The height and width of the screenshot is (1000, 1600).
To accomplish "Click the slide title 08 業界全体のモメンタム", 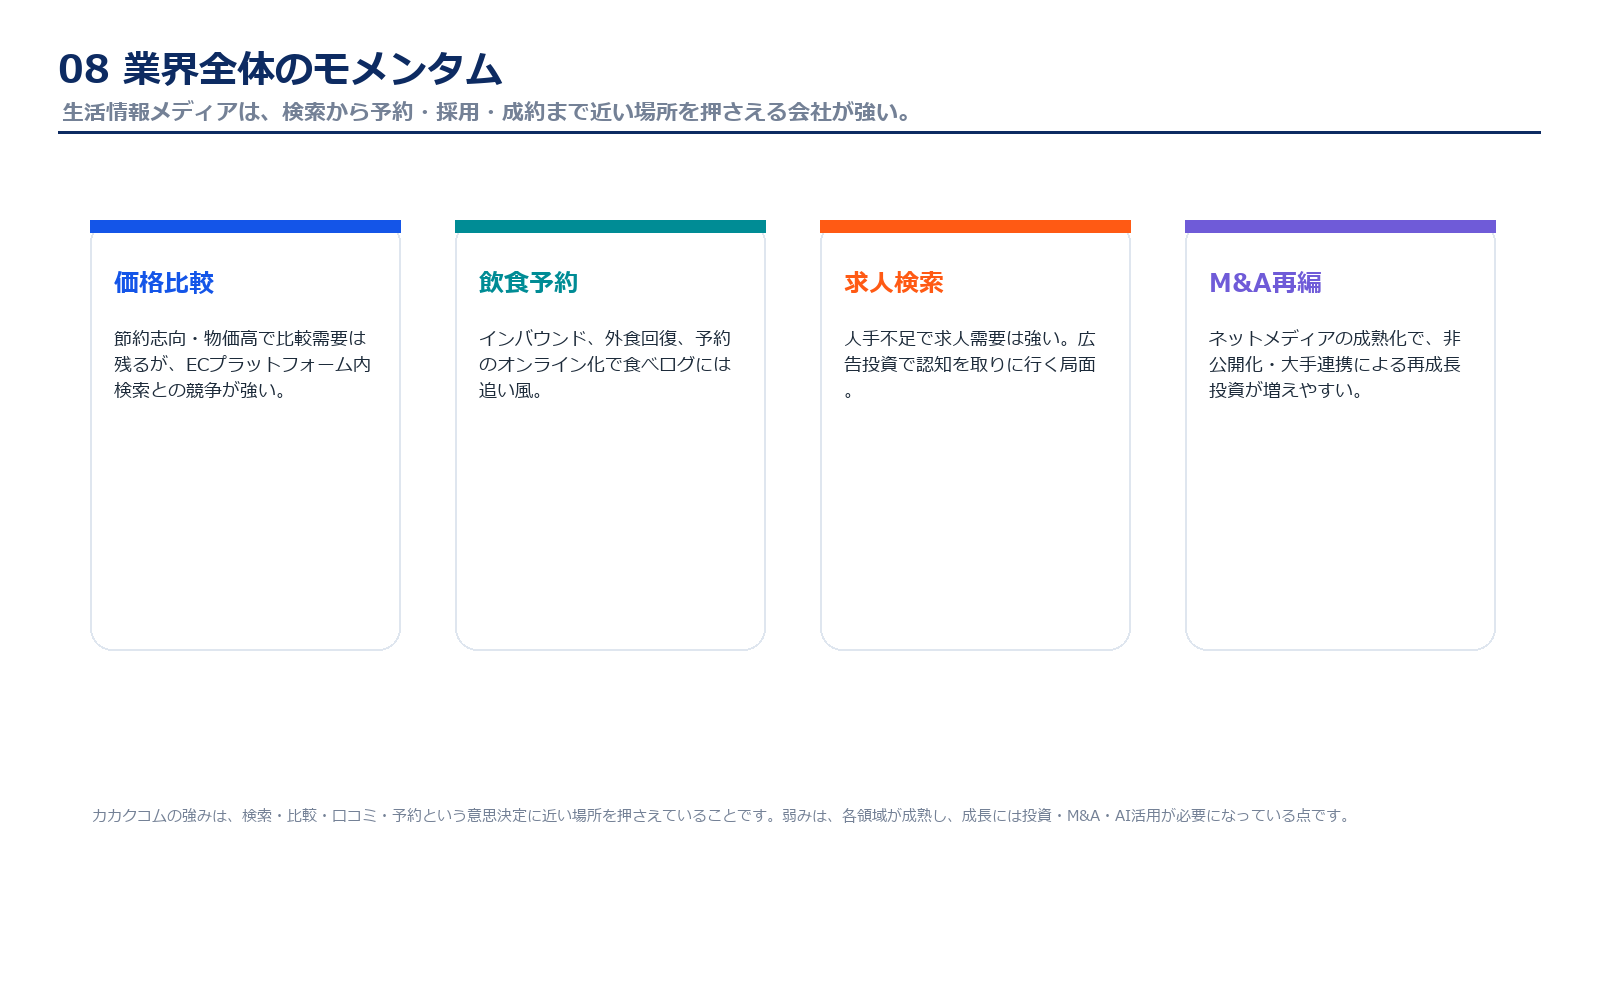I will pos(280,69).
